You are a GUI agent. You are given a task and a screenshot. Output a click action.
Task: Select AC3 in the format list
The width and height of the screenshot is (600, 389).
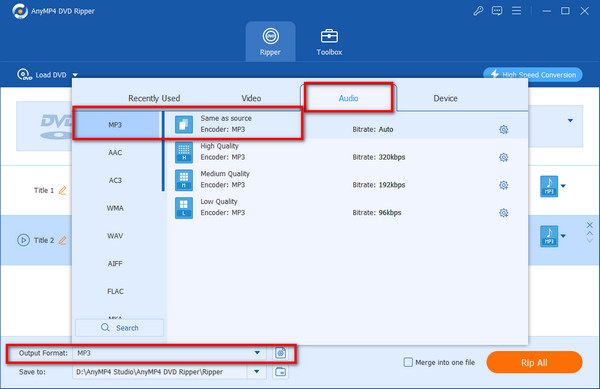115,180
